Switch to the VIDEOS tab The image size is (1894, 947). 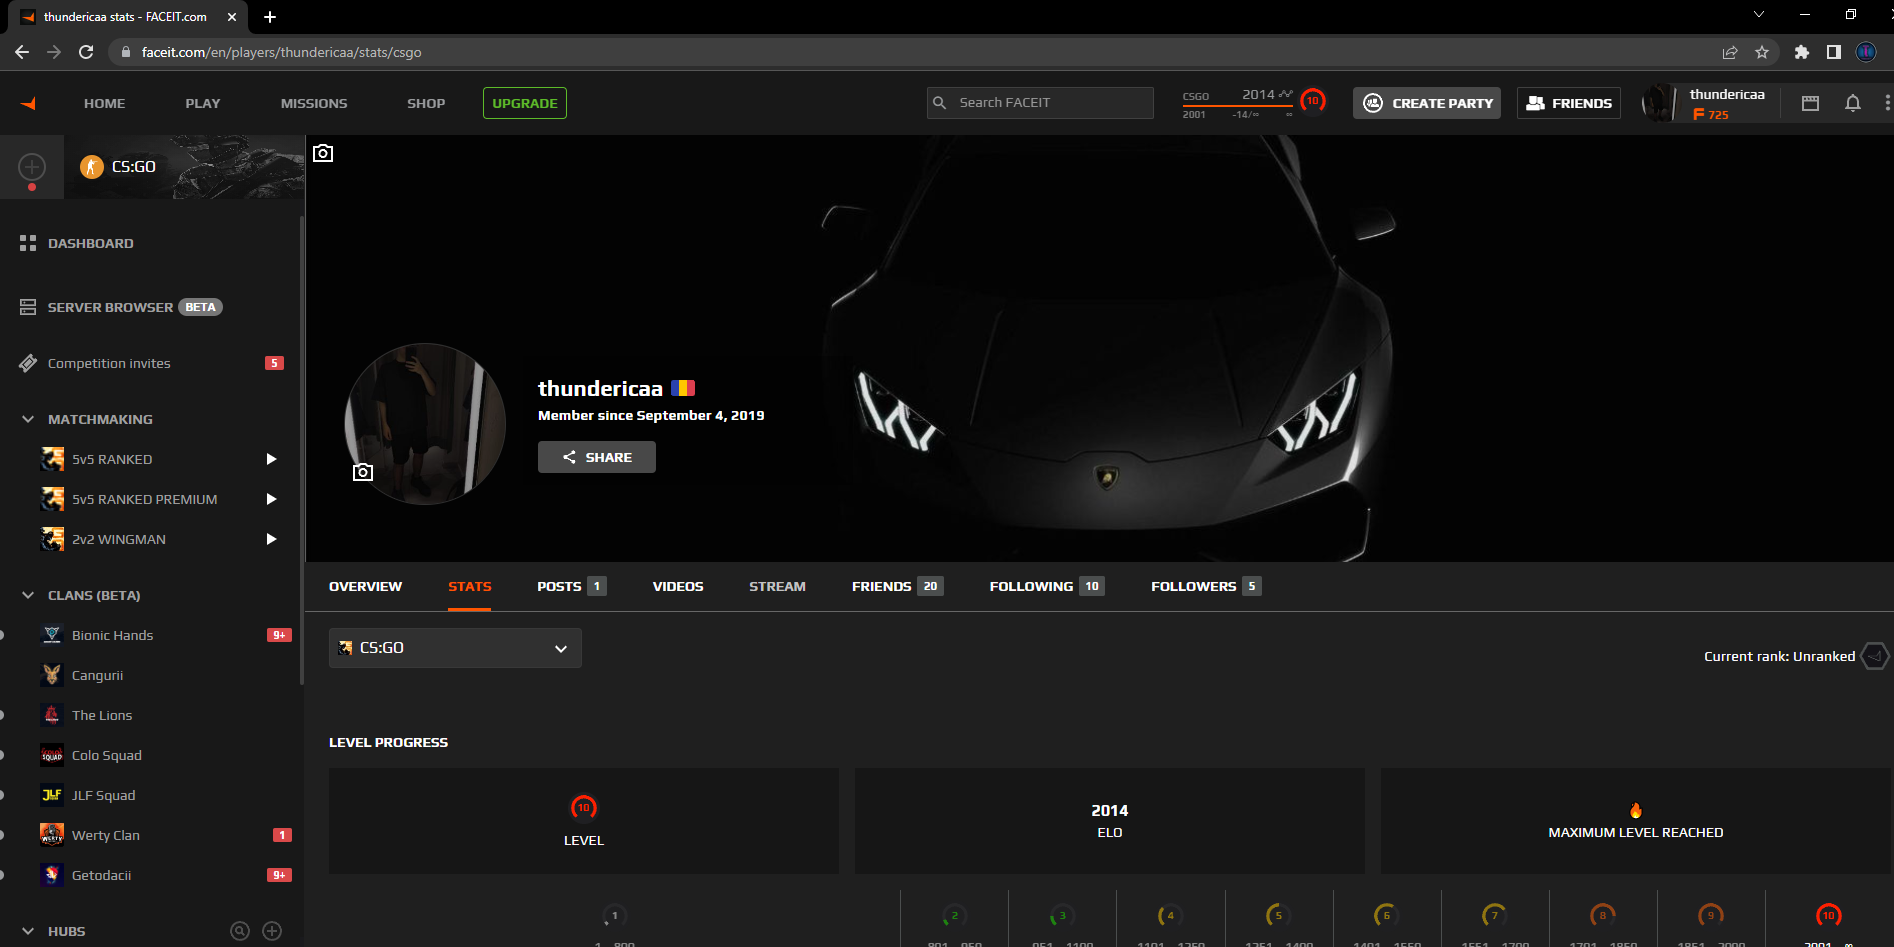pyautogui.click(x=678, y=586)
